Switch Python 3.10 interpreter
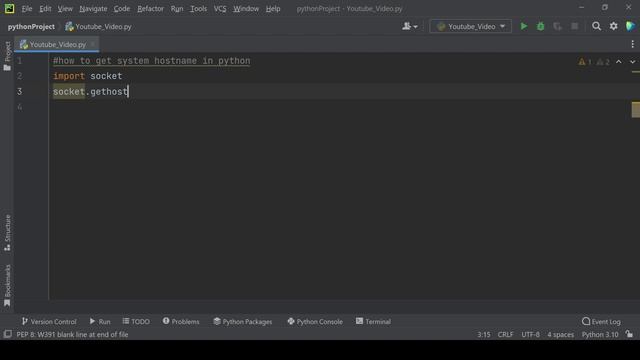 600,334
